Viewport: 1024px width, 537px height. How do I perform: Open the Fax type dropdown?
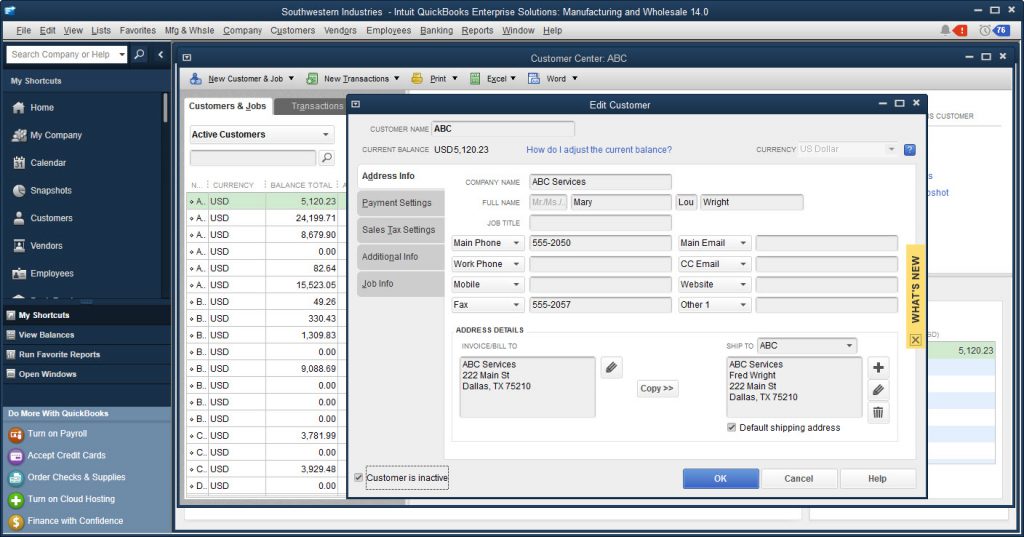pyautogui.click(x=488, y=305)
